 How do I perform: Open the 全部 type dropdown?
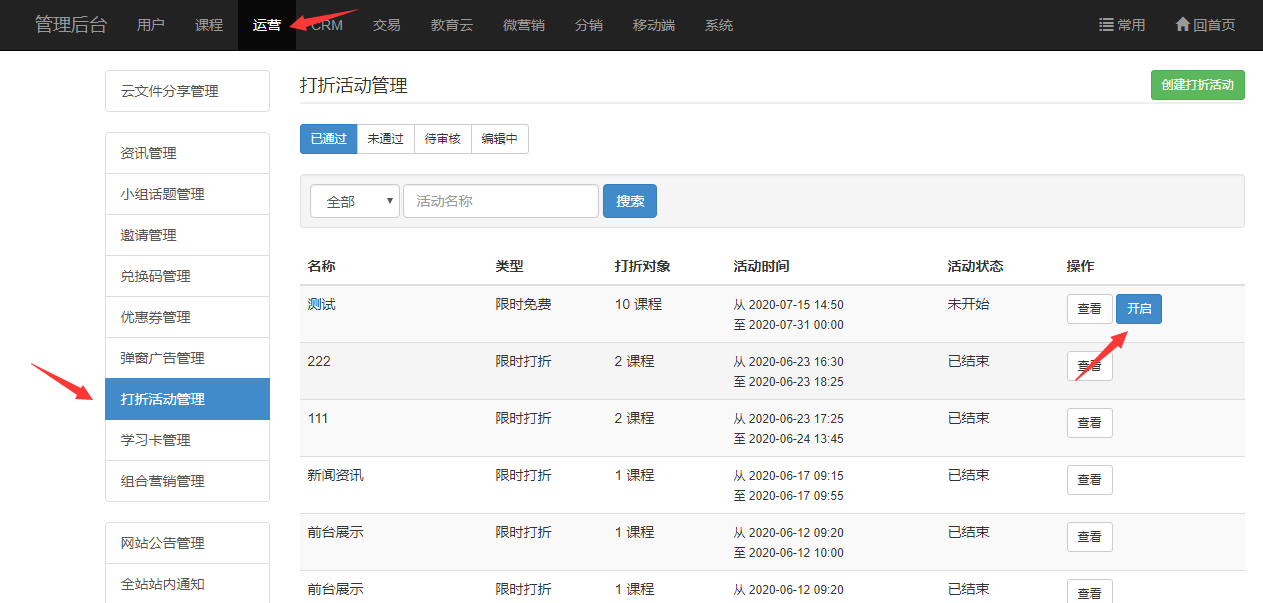point(355,201)
